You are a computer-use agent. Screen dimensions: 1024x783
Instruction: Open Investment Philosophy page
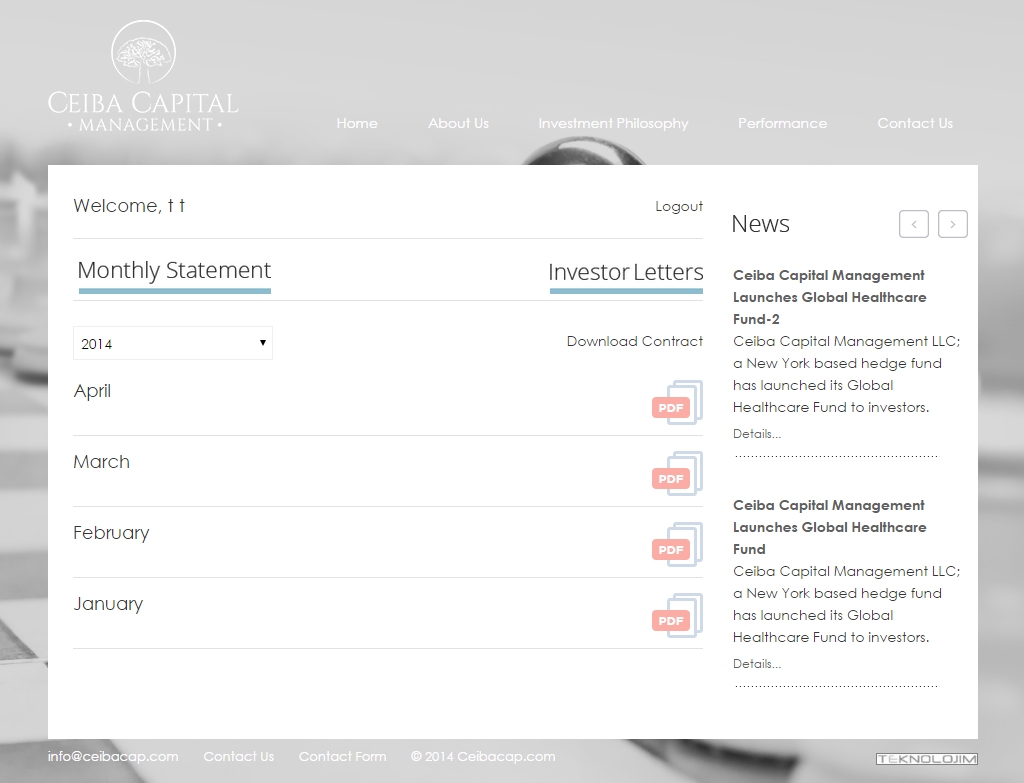[613, 123]
